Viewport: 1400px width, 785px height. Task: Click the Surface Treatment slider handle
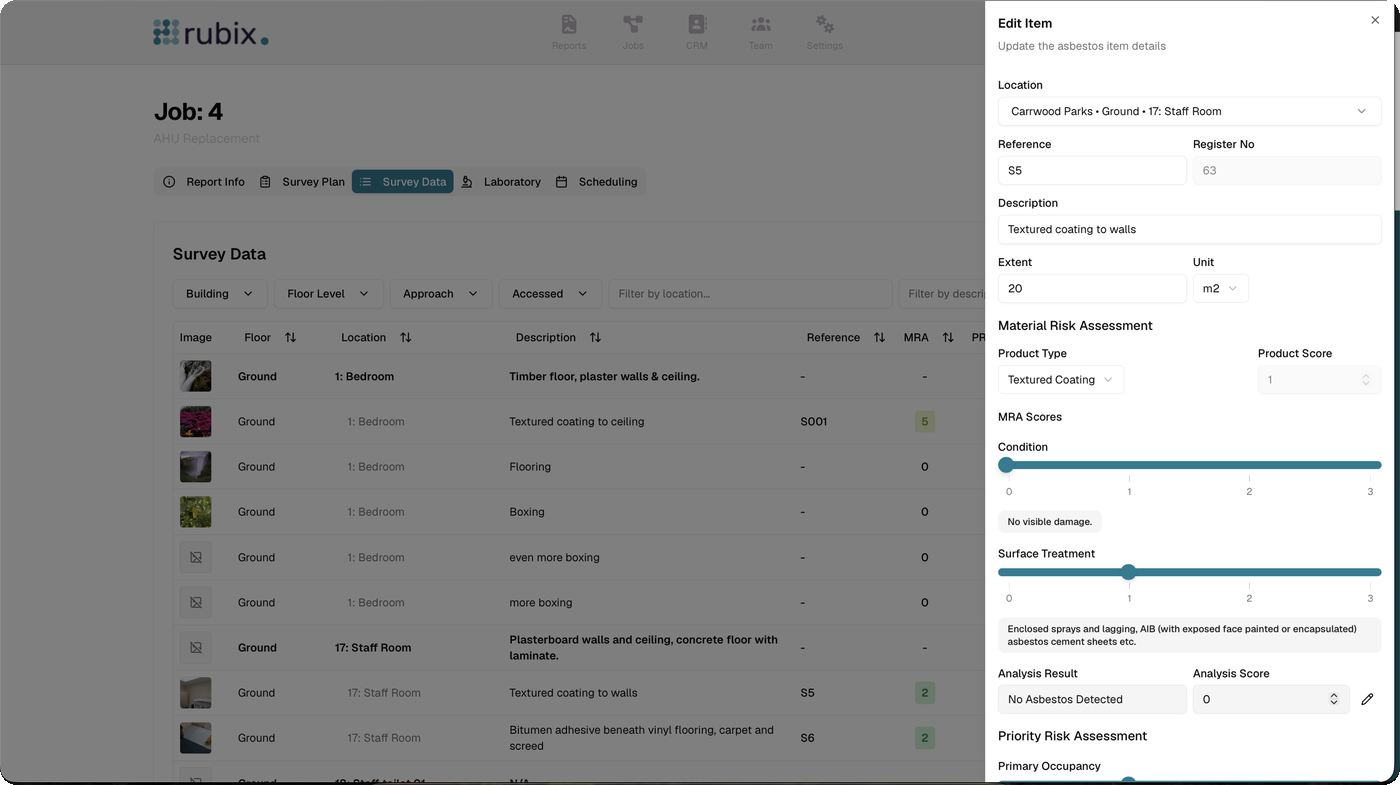pos(1128,572)
